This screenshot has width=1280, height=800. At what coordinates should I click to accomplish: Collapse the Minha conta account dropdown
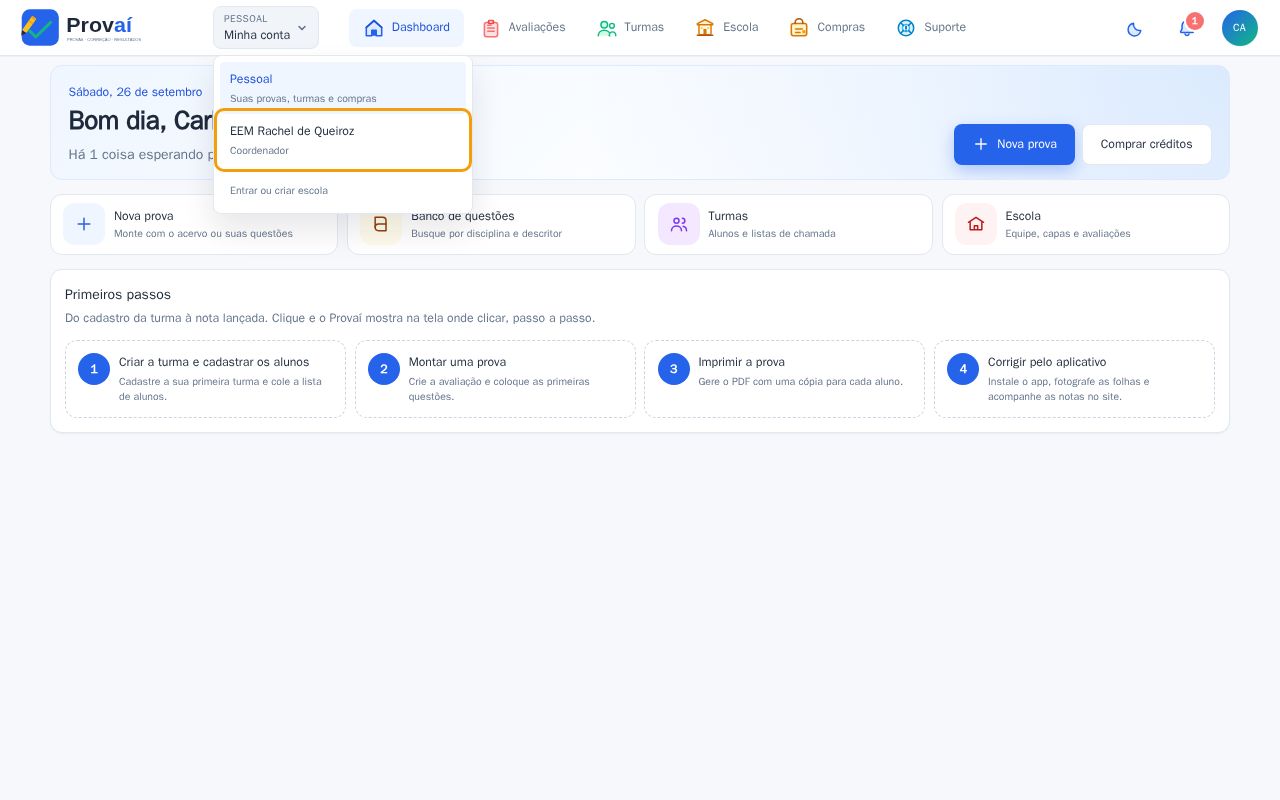266,28
